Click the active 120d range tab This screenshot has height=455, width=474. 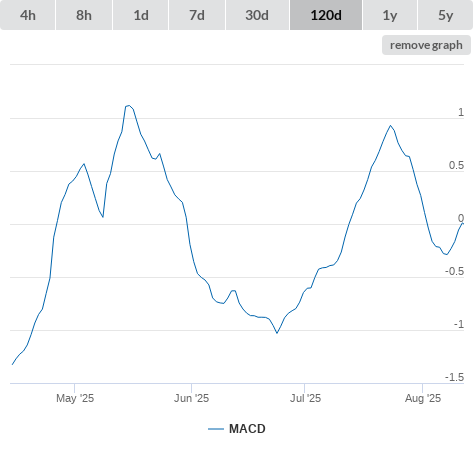point(326,15)
